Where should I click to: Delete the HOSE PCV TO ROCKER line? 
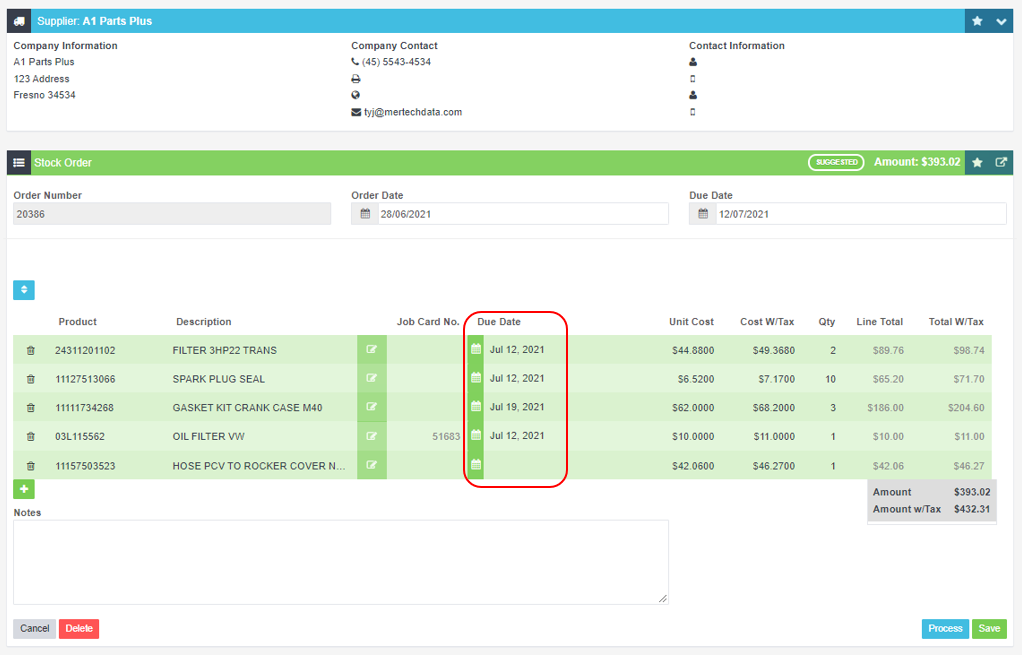tap(31, 466)
